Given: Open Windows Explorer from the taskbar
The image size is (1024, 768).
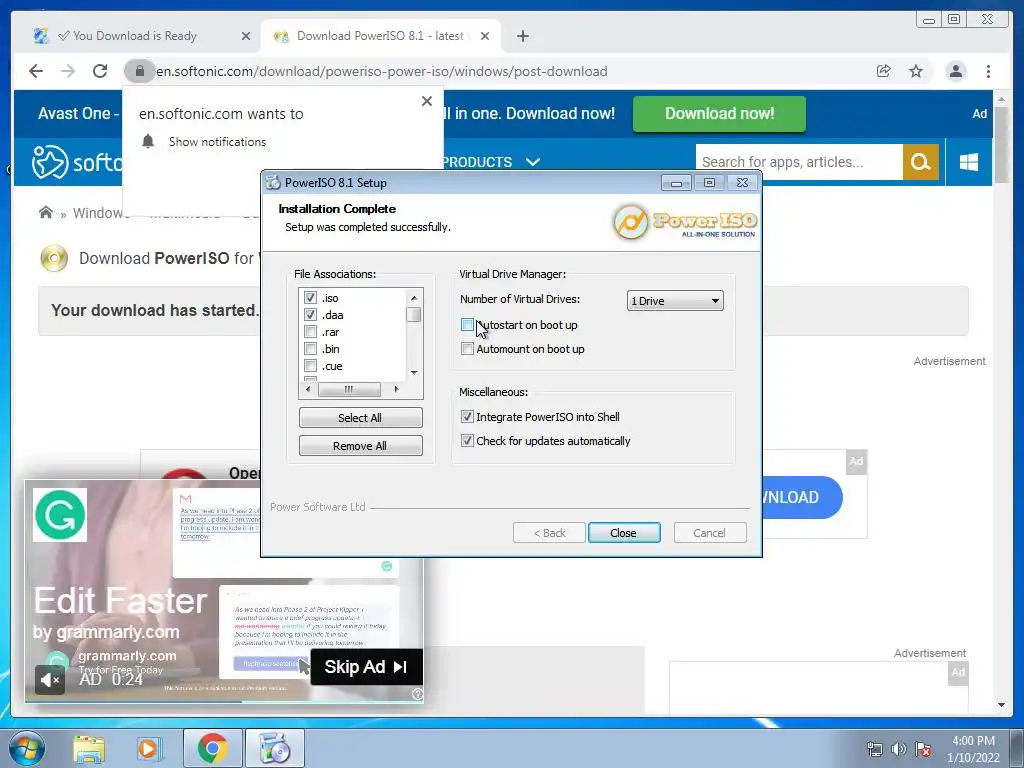Looking at the screenshot, I should [89, 748].
